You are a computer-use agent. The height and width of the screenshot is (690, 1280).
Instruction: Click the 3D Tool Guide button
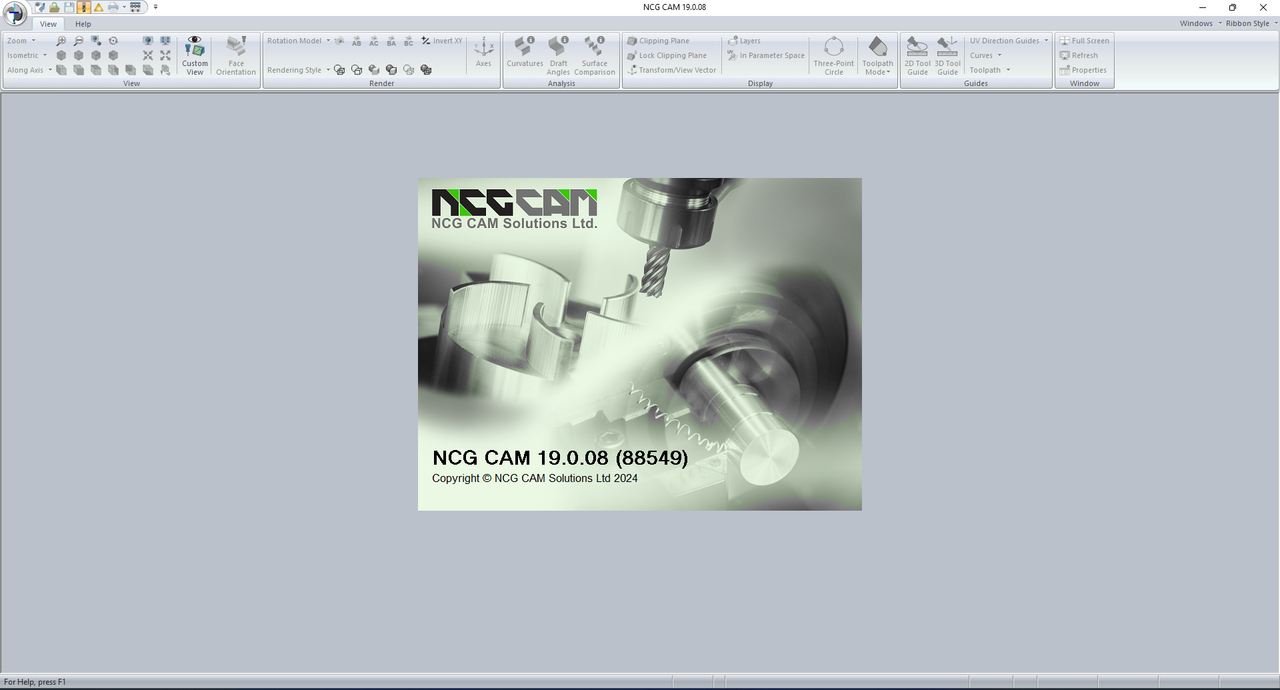click(x=947, y=55)
